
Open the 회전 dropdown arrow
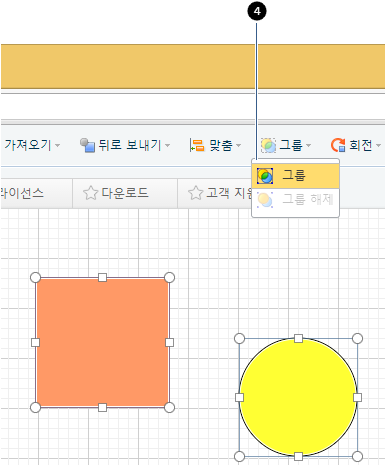click(378, 146)
